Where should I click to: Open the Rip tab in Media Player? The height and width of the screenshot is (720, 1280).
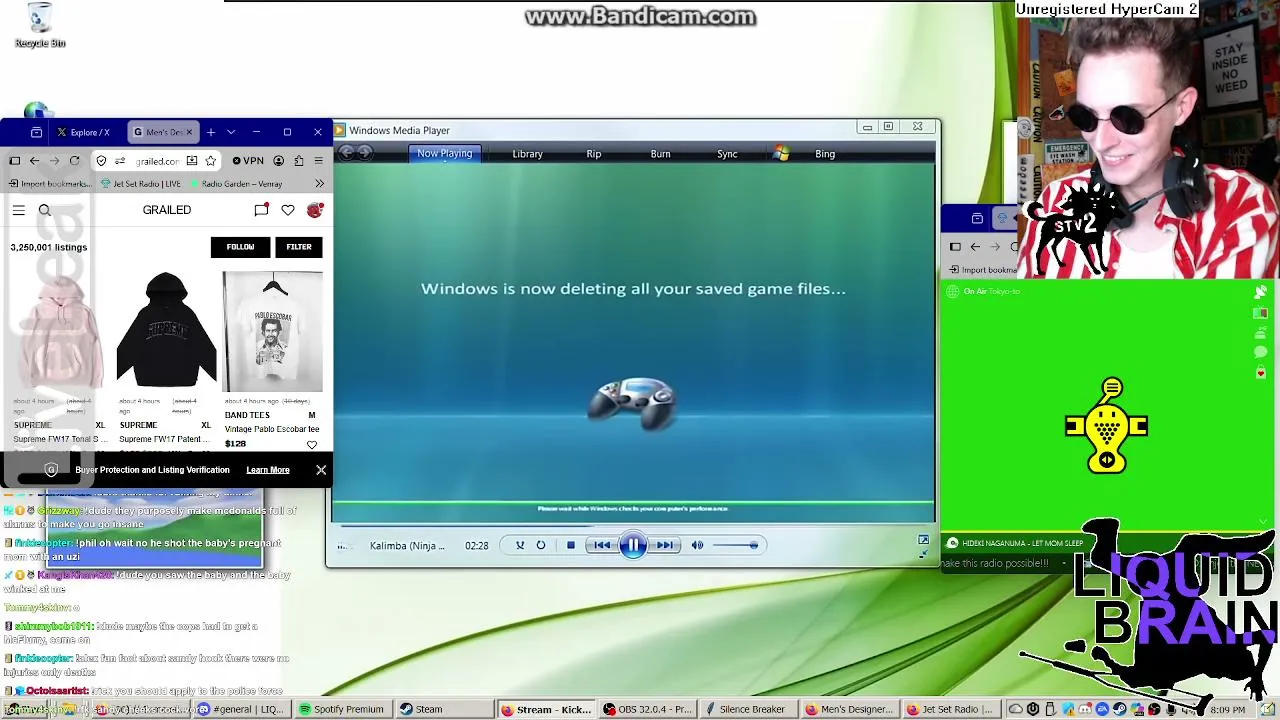[x=594, y=154]
